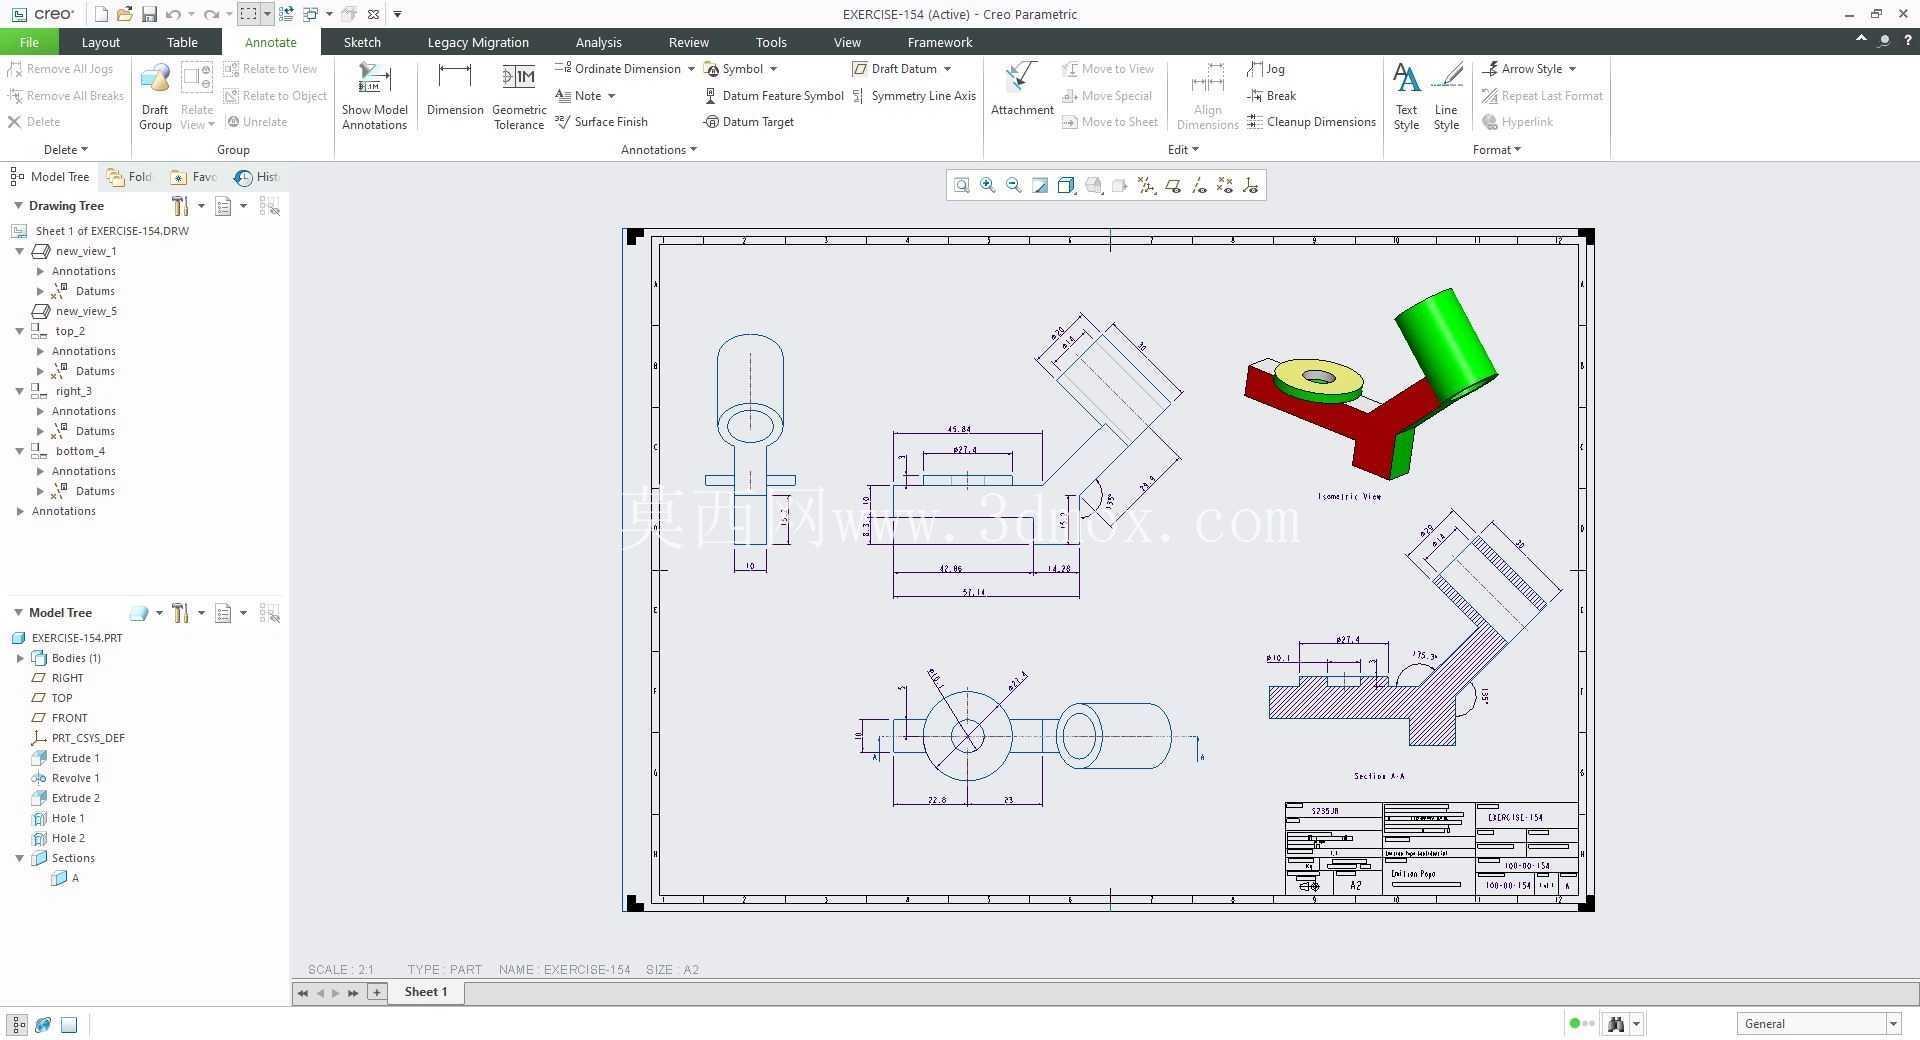Open the Sheet 1 tab
The width and height of the screenshot is (1920, 1040).
click(426, 992)
